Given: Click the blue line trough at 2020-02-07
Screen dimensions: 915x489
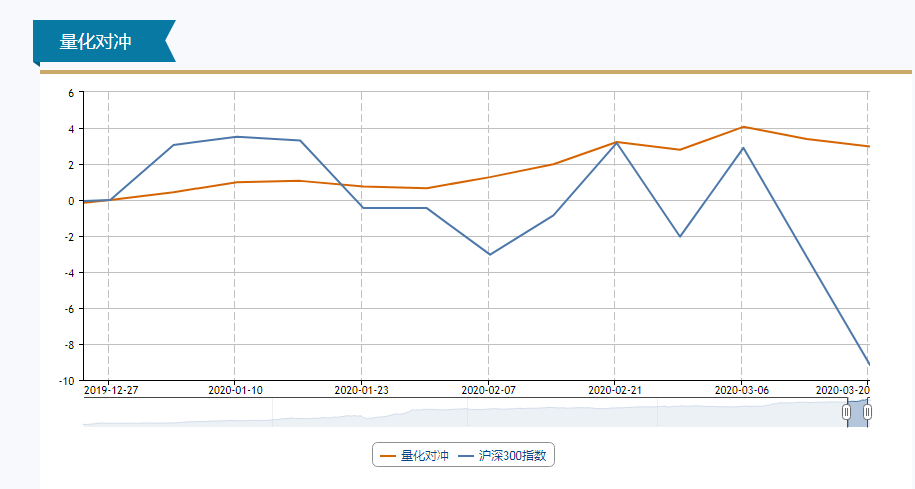Looking at the screenshot, I should [489, 254].
